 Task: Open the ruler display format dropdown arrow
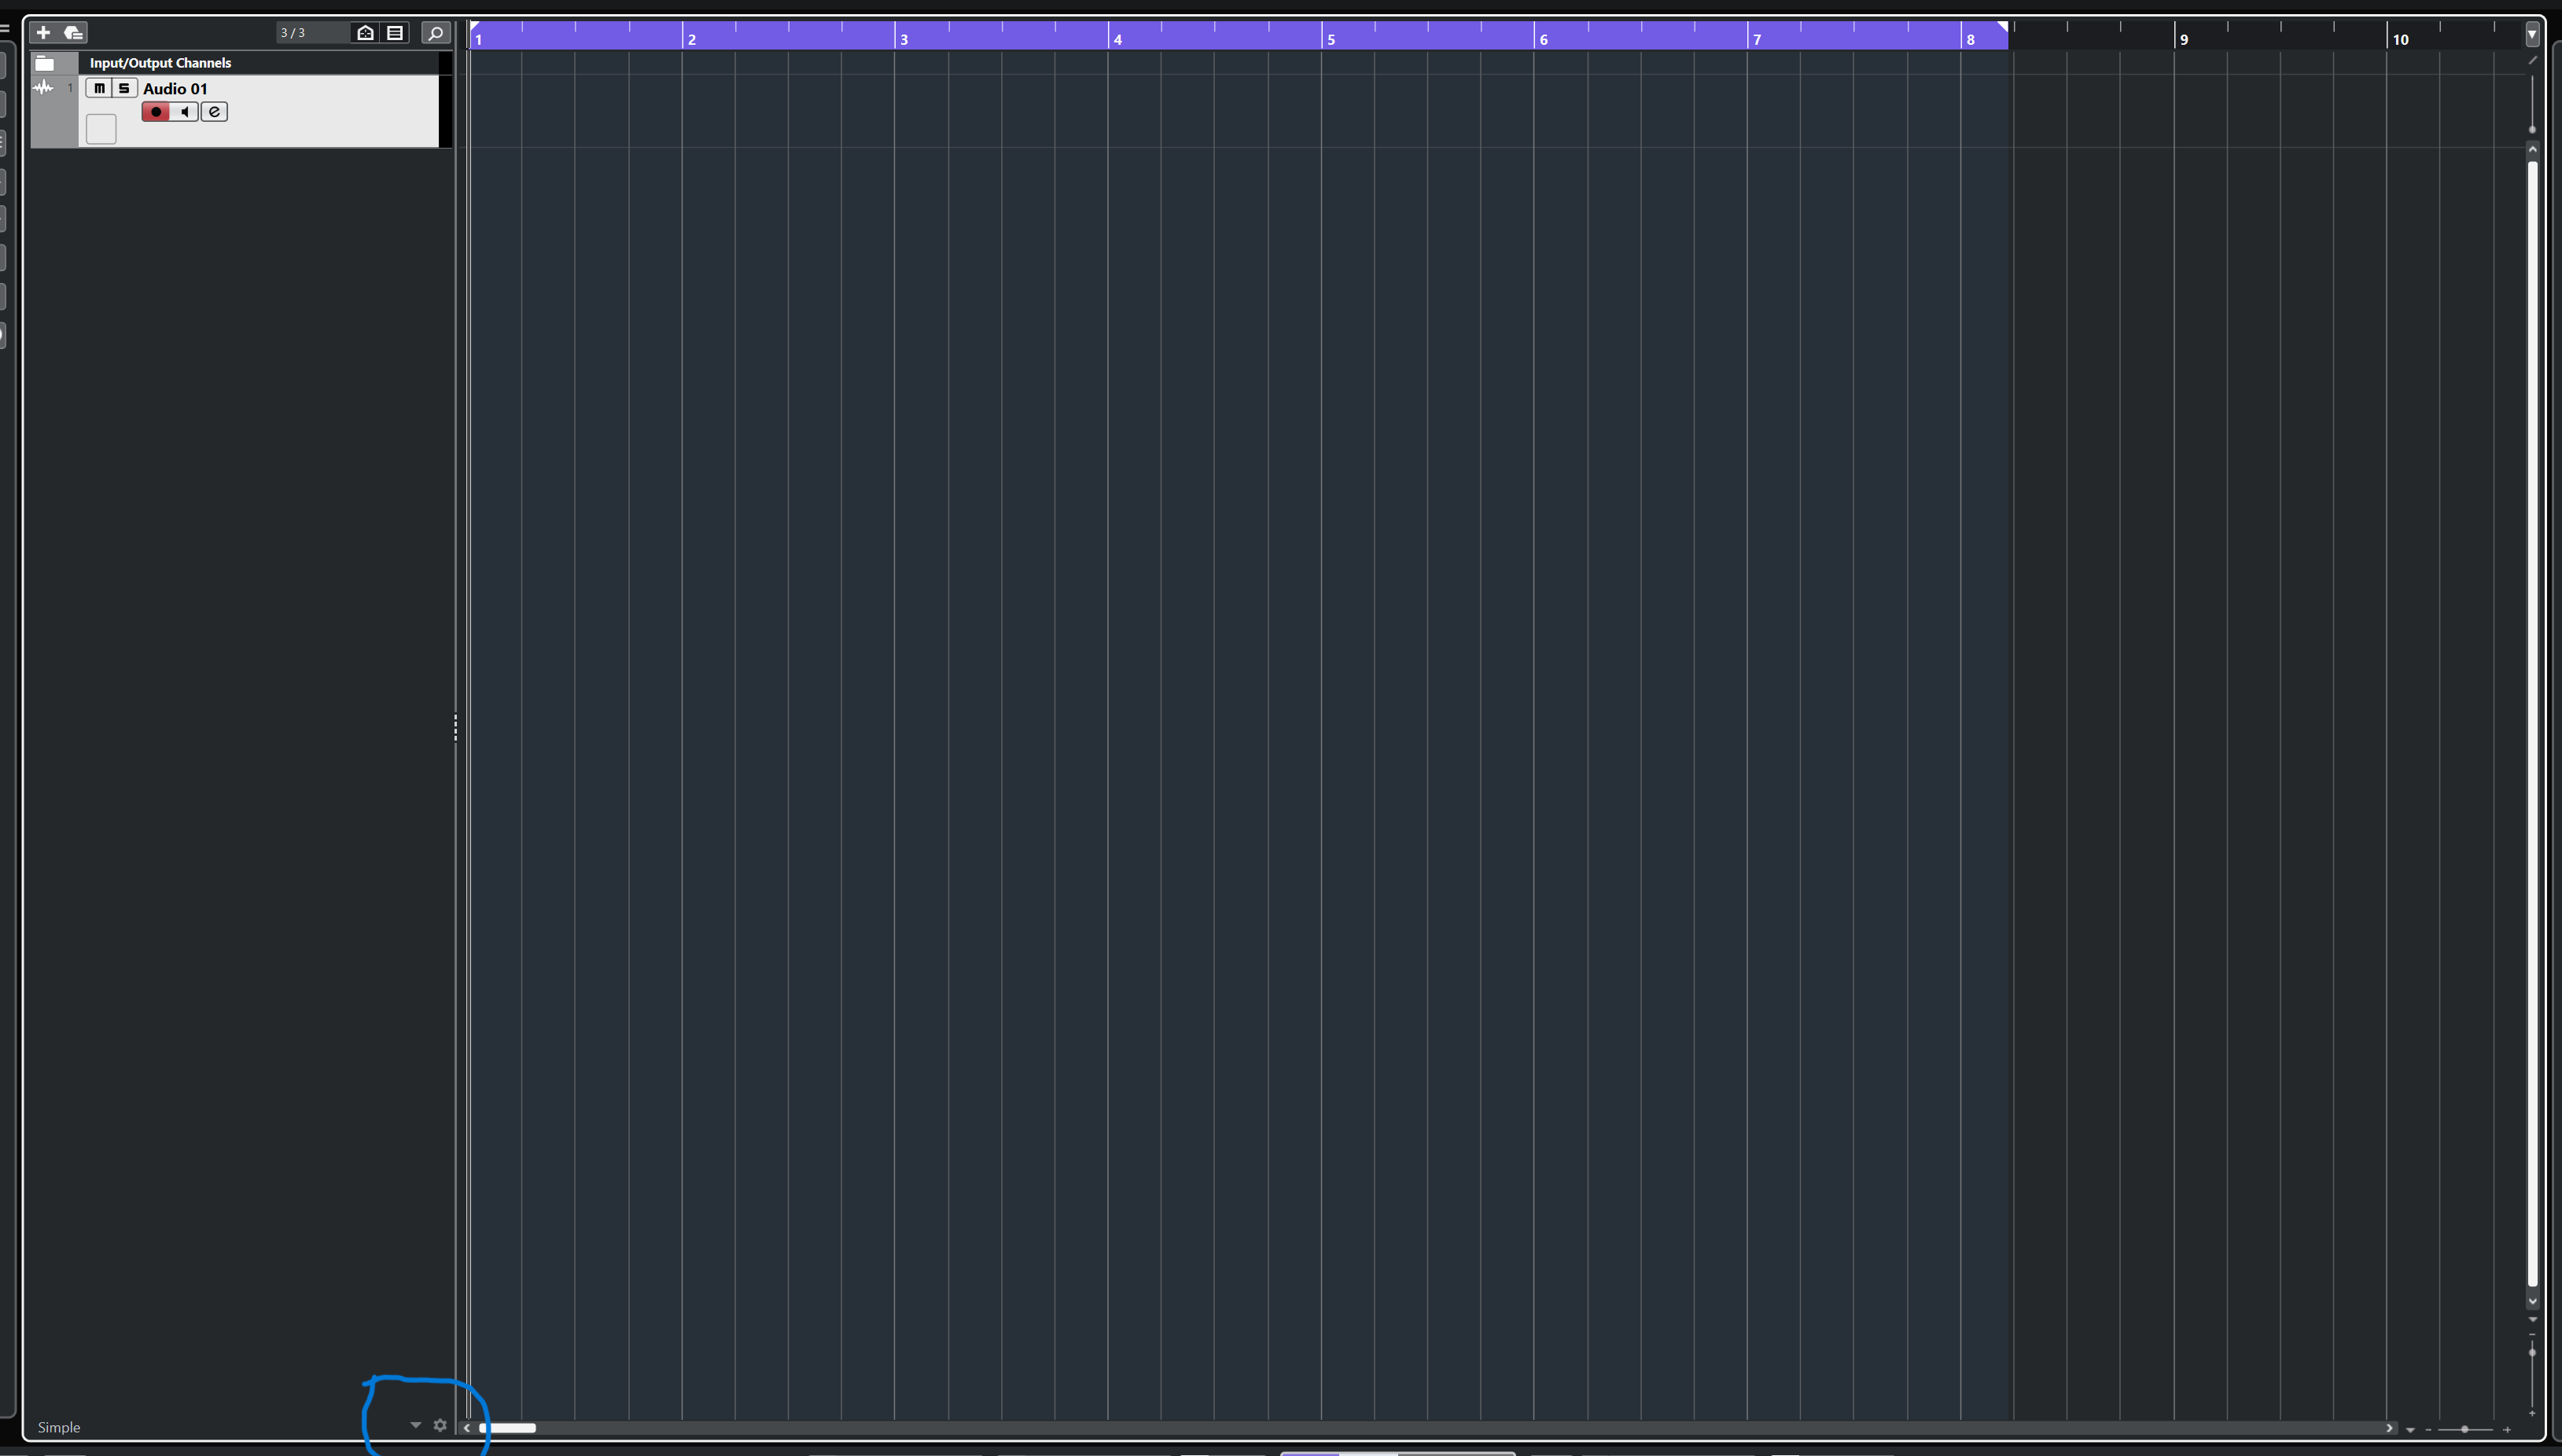click(x=2532, y=35)
